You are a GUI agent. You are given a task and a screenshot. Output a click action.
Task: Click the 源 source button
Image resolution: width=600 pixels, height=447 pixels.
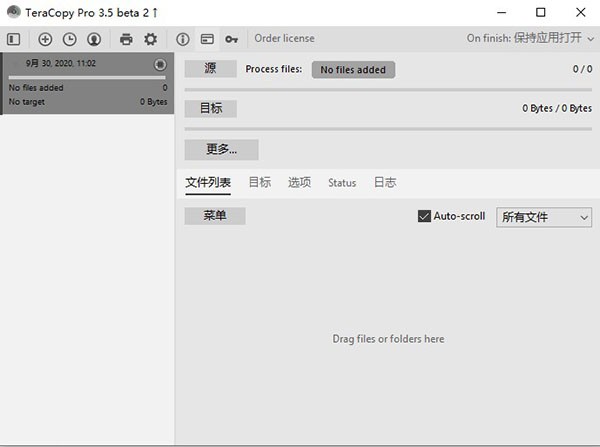[210, 69]
